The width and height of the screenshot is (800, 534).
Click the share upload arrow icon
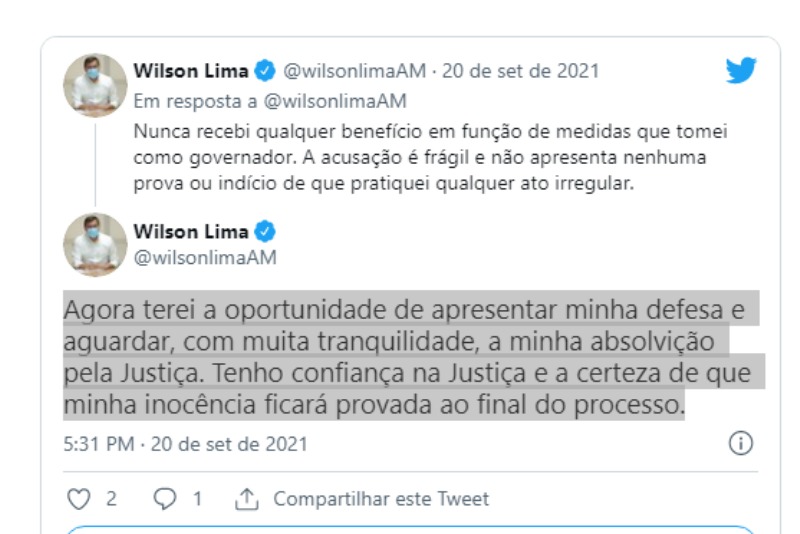[x=247, y=499]
